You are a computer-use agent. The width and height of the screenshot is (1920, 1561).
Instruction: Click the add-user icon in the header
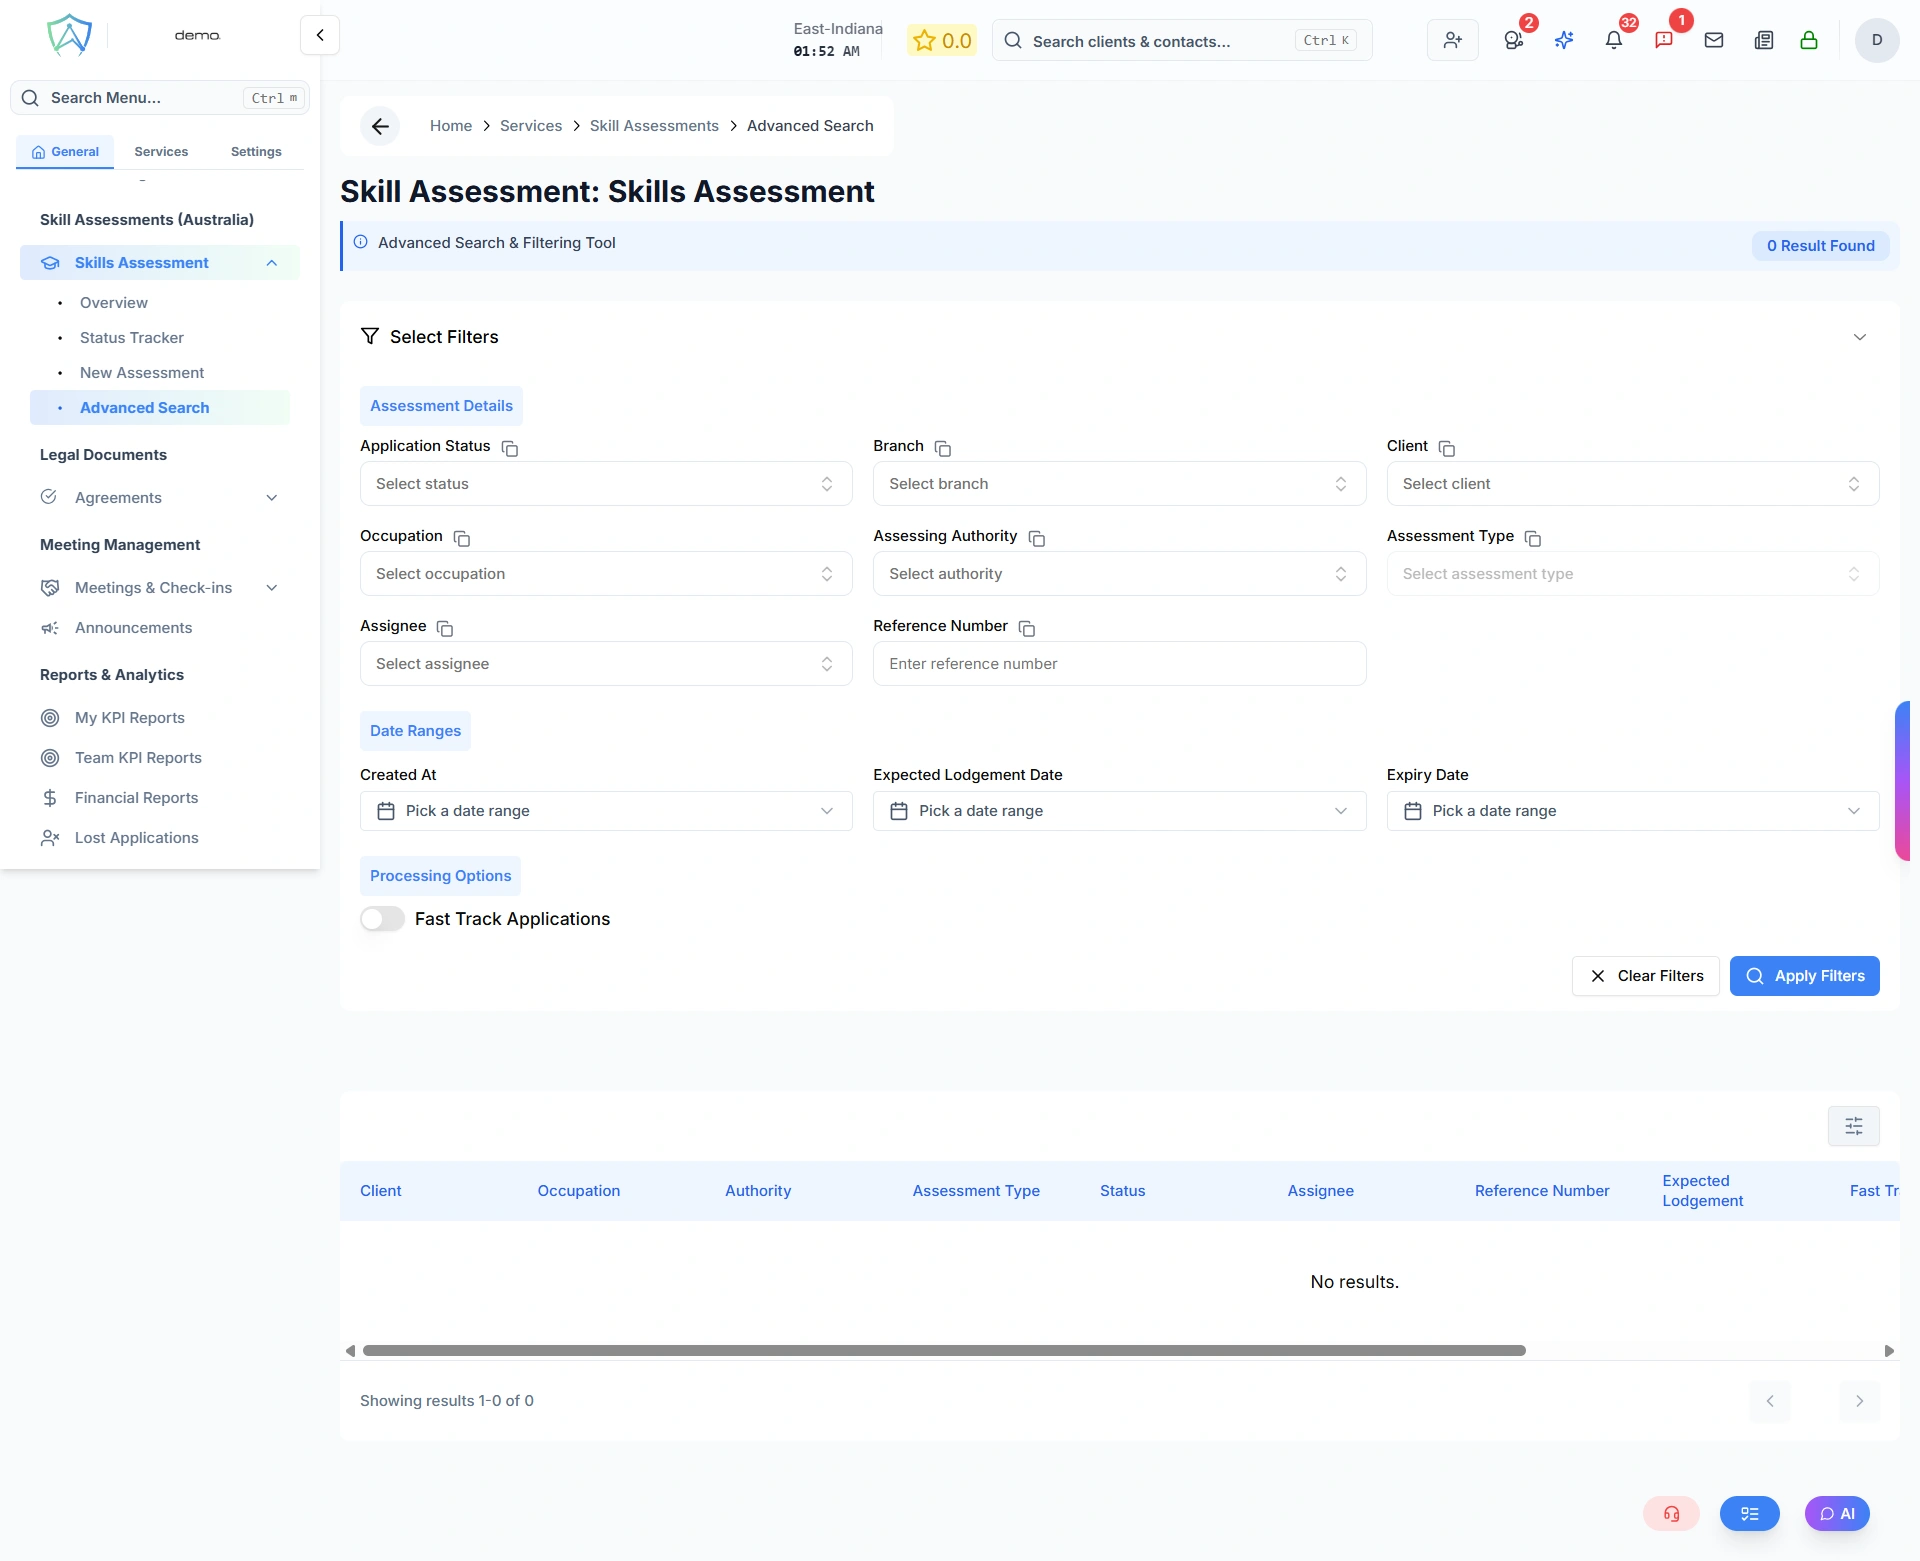tap(1452, 40)
